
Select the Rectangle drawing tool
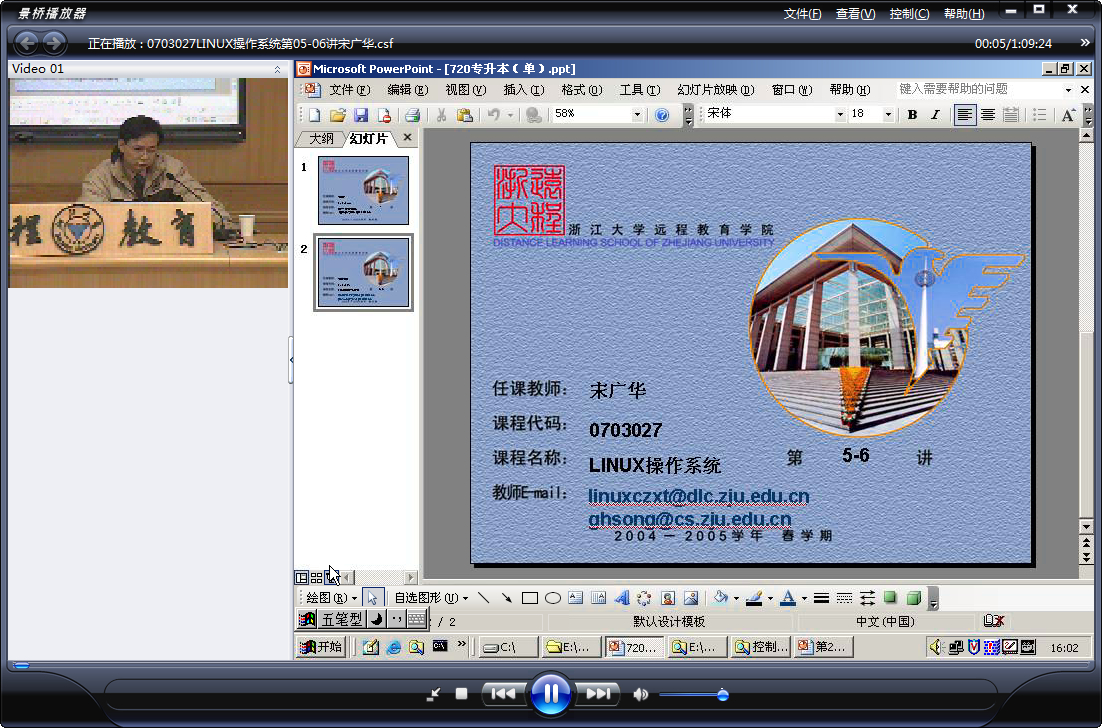tap(530, 598)
